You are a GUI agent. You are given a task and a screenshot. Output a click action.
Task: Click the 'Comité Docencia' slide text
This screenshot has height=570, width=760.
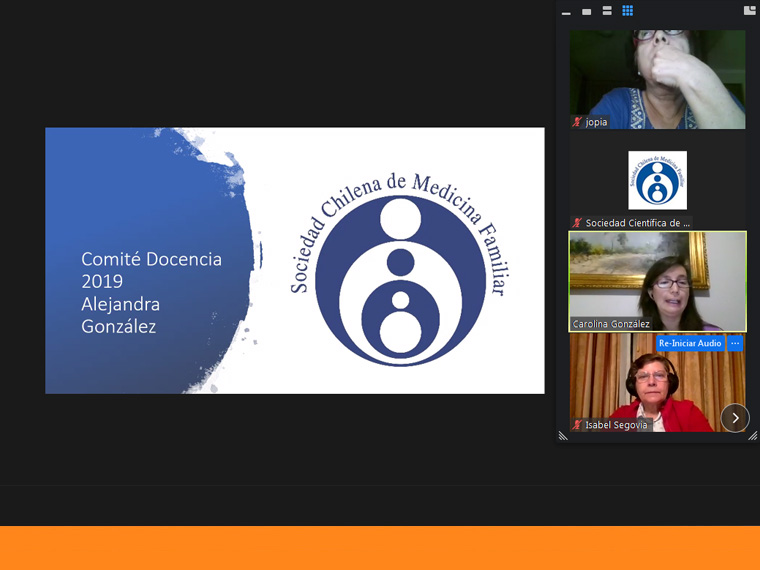pyautogui.click(x=151, y=259)
